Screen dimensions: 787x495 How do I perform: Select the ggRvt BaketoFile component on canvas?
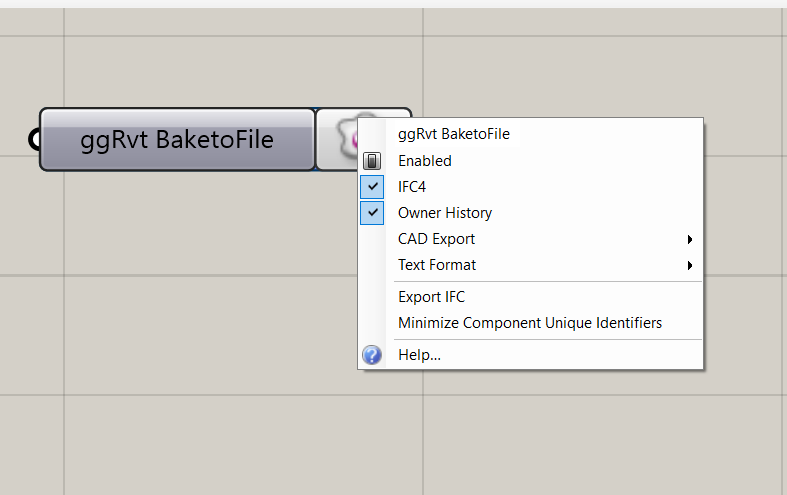pos(177,140)
